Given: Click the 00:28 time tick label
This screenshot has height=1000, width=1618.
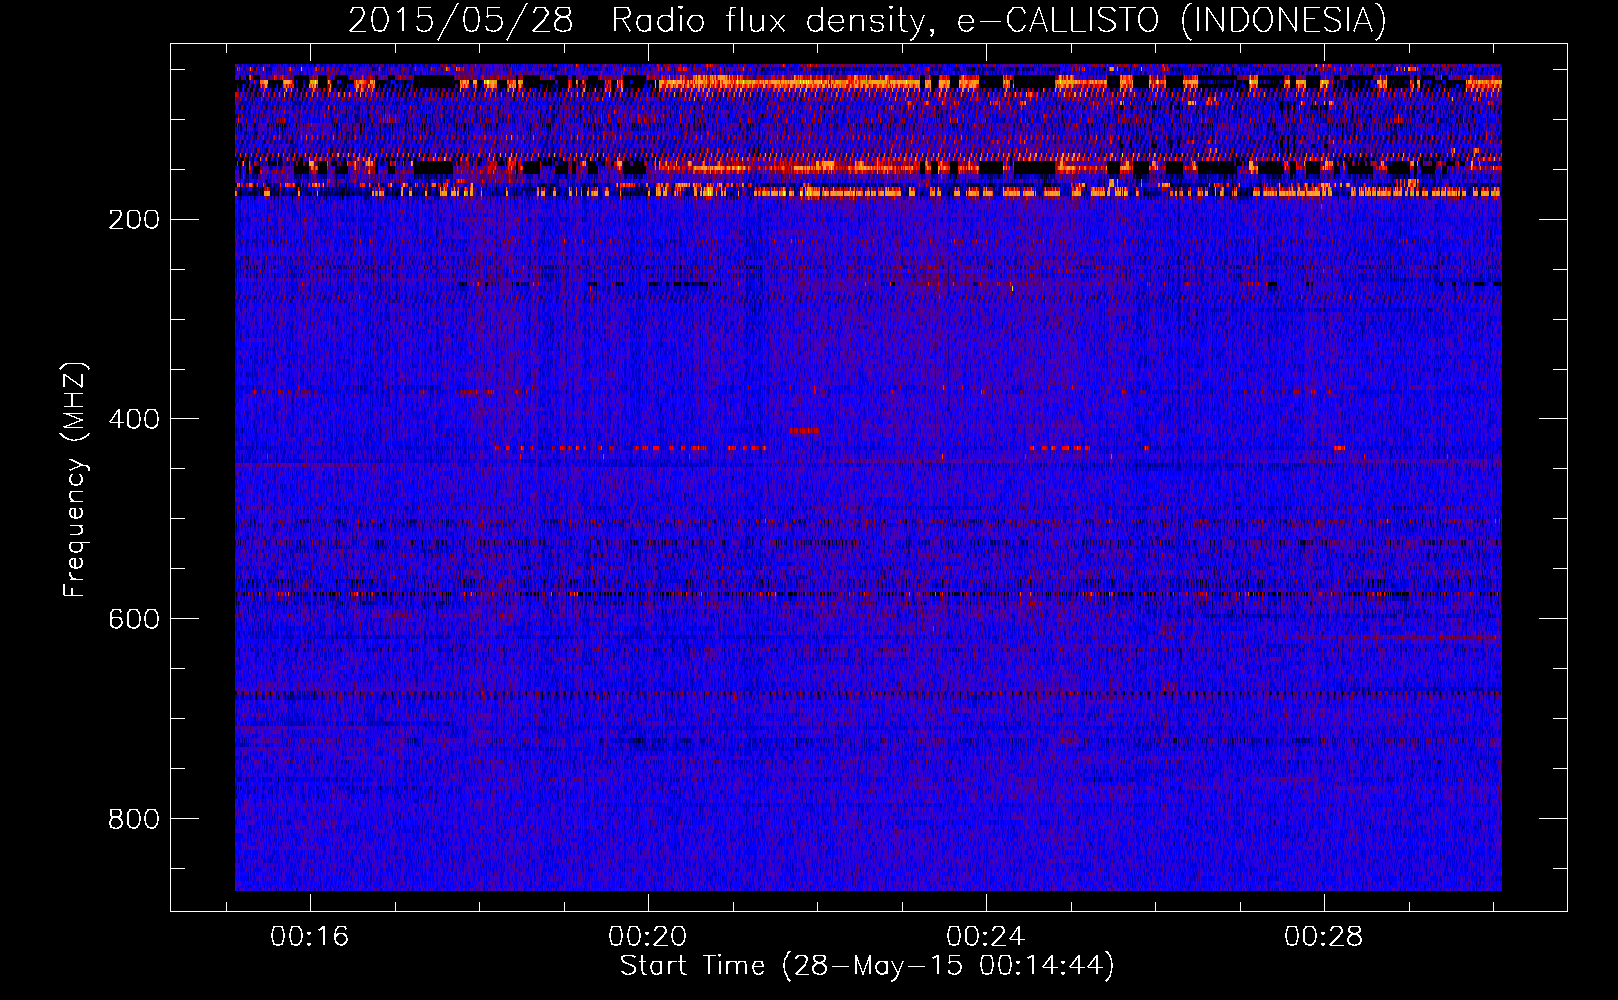Looking at the screenshot, I should pyautogui.click(x=1324, y=936).
